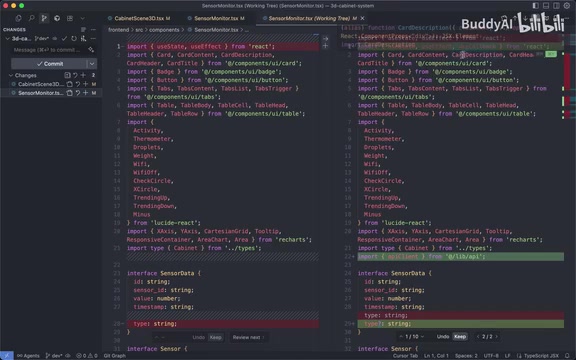Select SensorMonitor file in changes list

pos(40,93)
